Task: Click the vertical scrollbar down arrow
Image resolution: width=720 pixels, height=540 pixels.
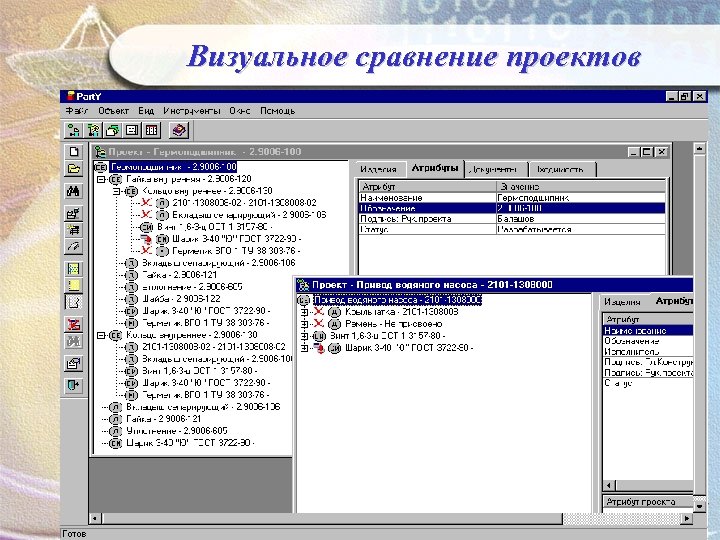Action: click(x=699, y=506)
